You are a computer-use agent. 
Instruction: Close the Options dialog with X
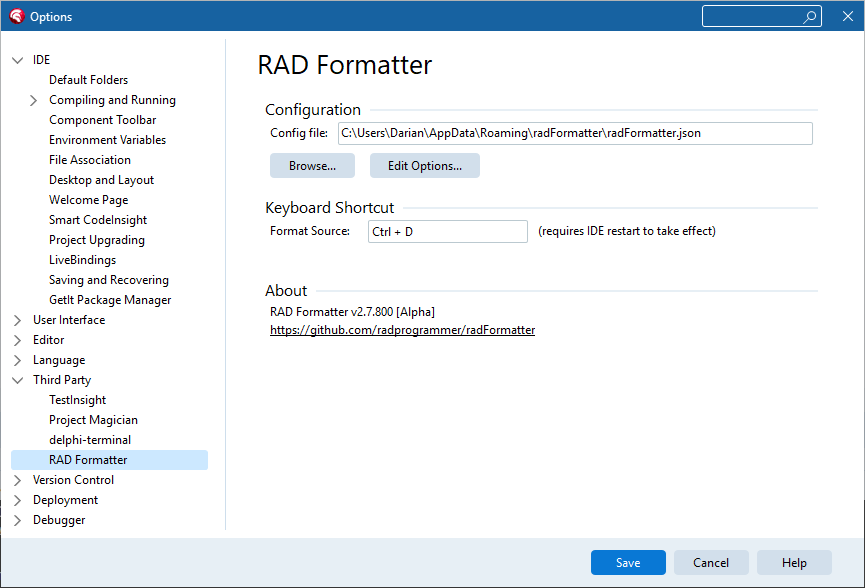tap(848, 17)
